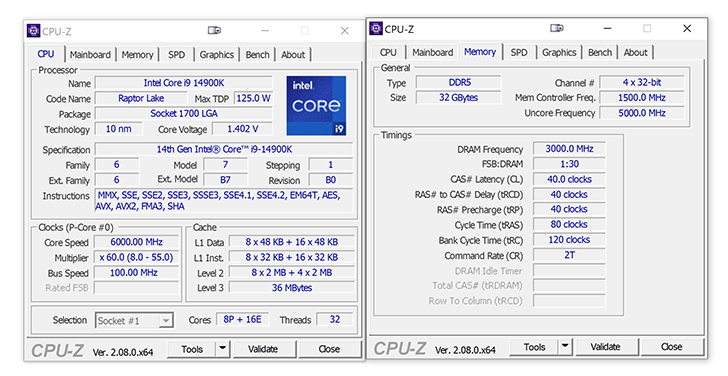This screenshot has width=728, height=376.
Task: Select the Bench tab in the right window
Action: click(x=600, y=52)
